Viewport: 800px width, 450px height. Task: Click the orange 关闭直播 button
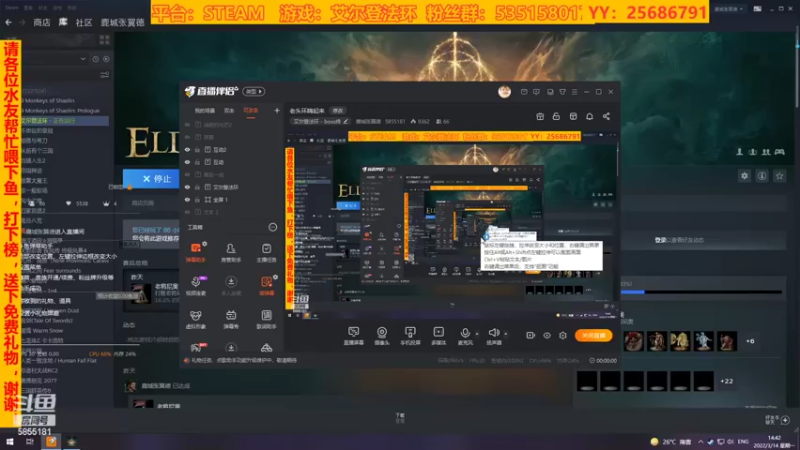593,335
